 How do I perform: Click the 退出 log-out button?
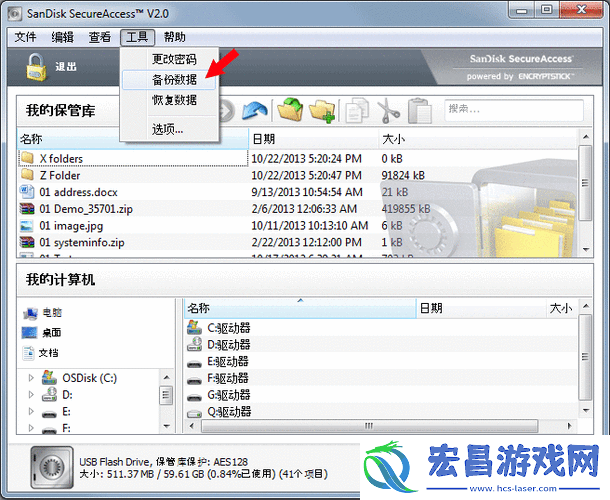[x=66, y=67]
